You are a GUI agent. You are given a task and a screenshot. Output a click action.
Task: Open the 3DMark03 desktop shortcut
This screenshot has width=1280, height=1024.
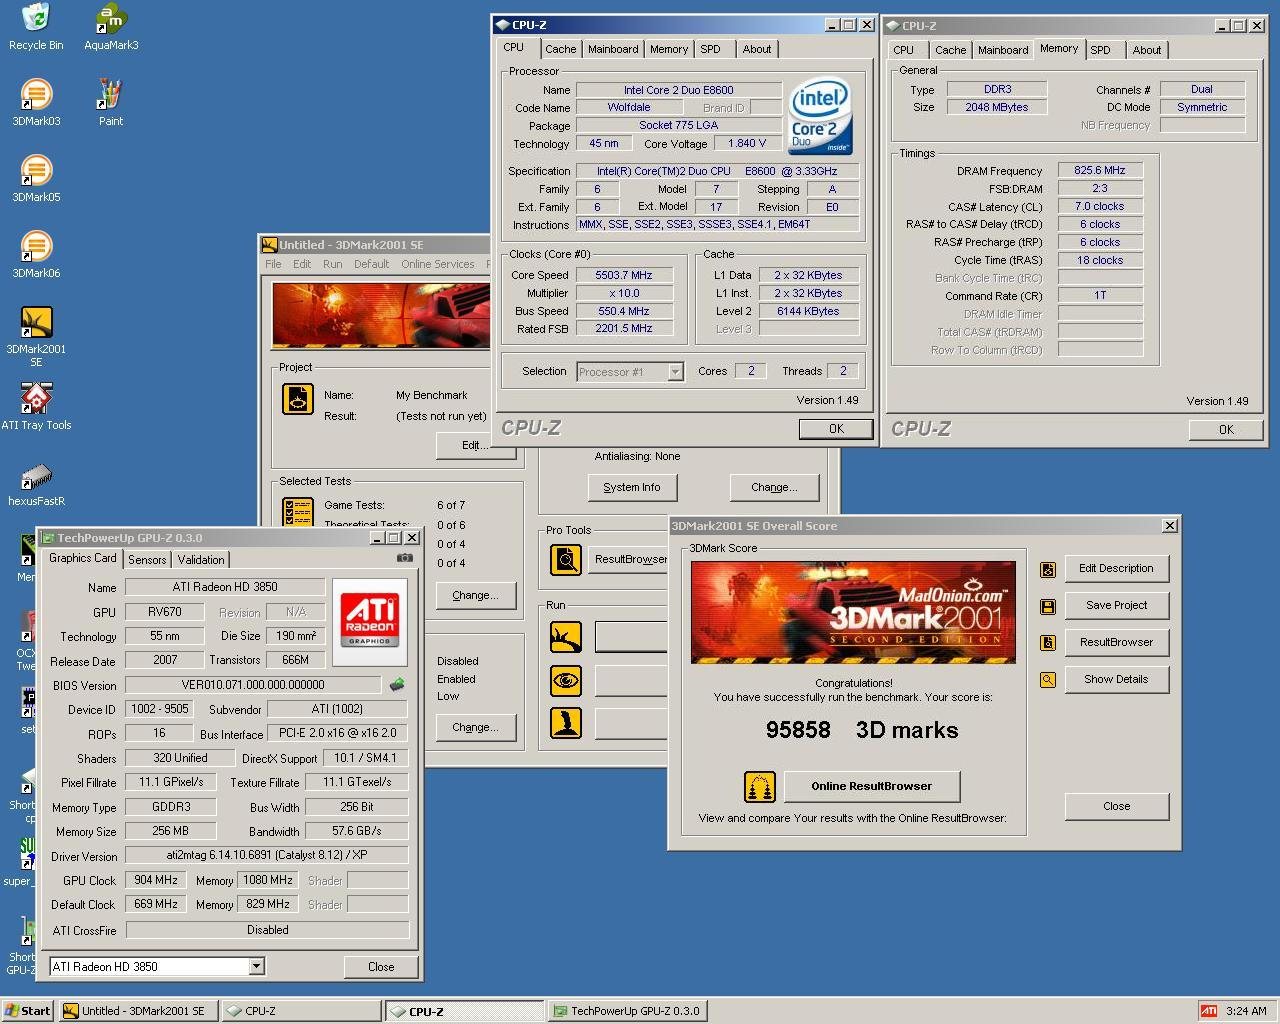pyautogui.click(x=36, y=103)
